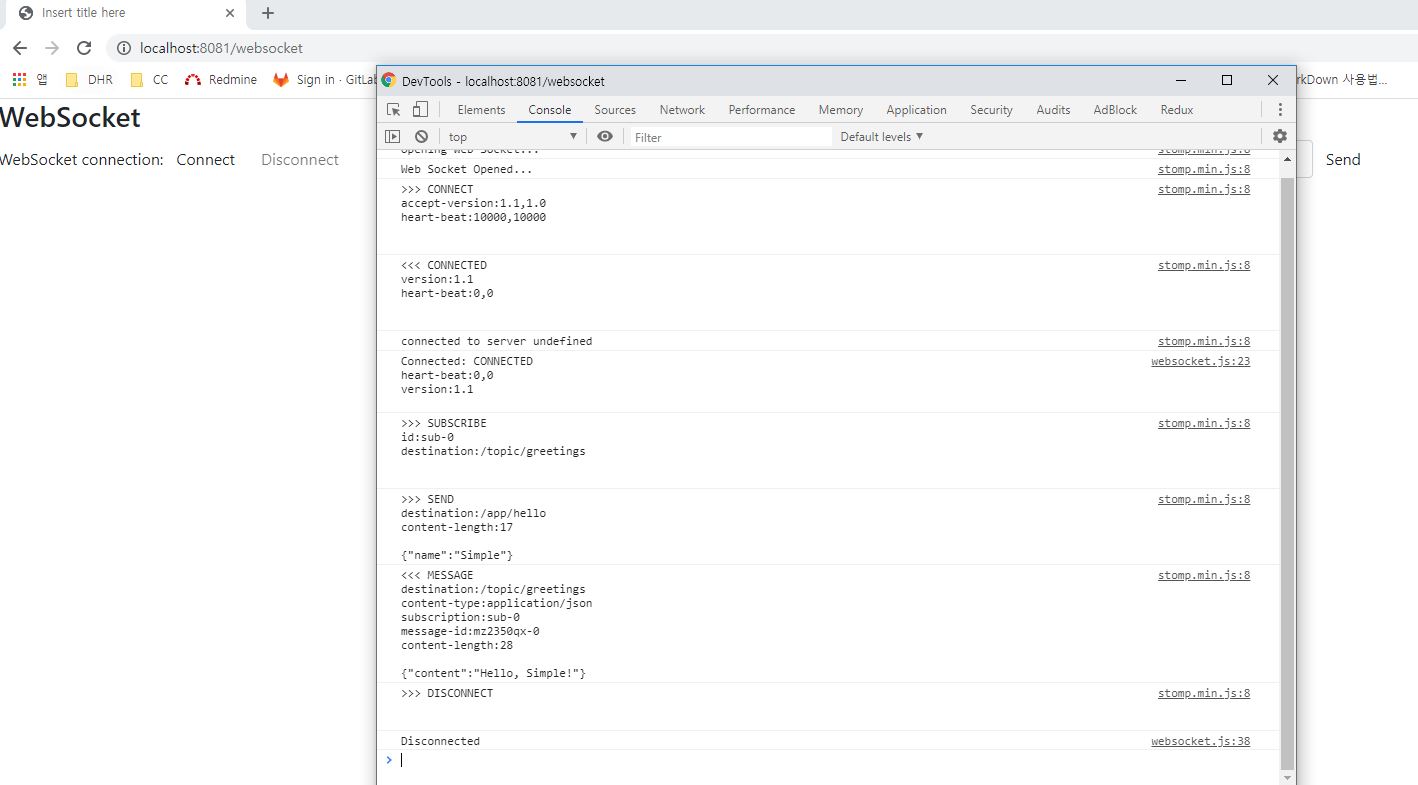Open stomp.min.js:8 link beside MESSAGE log
The width and height of the screenshot is (1418, 785).
(1204, 575)
